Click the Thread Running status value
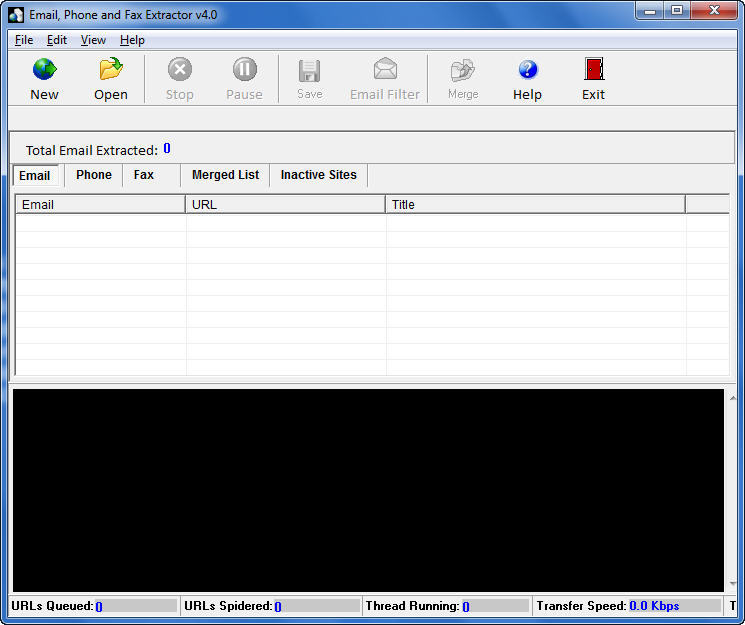745x625 pixels. pos(466,606)
